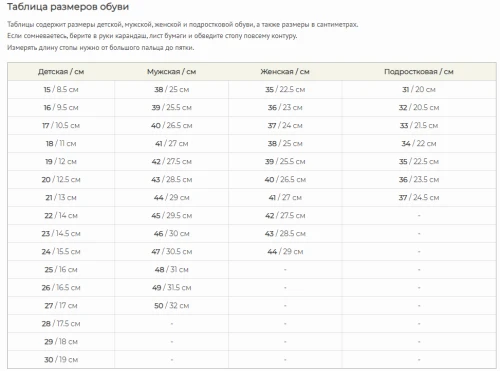
Task: Click the cell '21 / 13 см'
Action: [x=61, y=198]
